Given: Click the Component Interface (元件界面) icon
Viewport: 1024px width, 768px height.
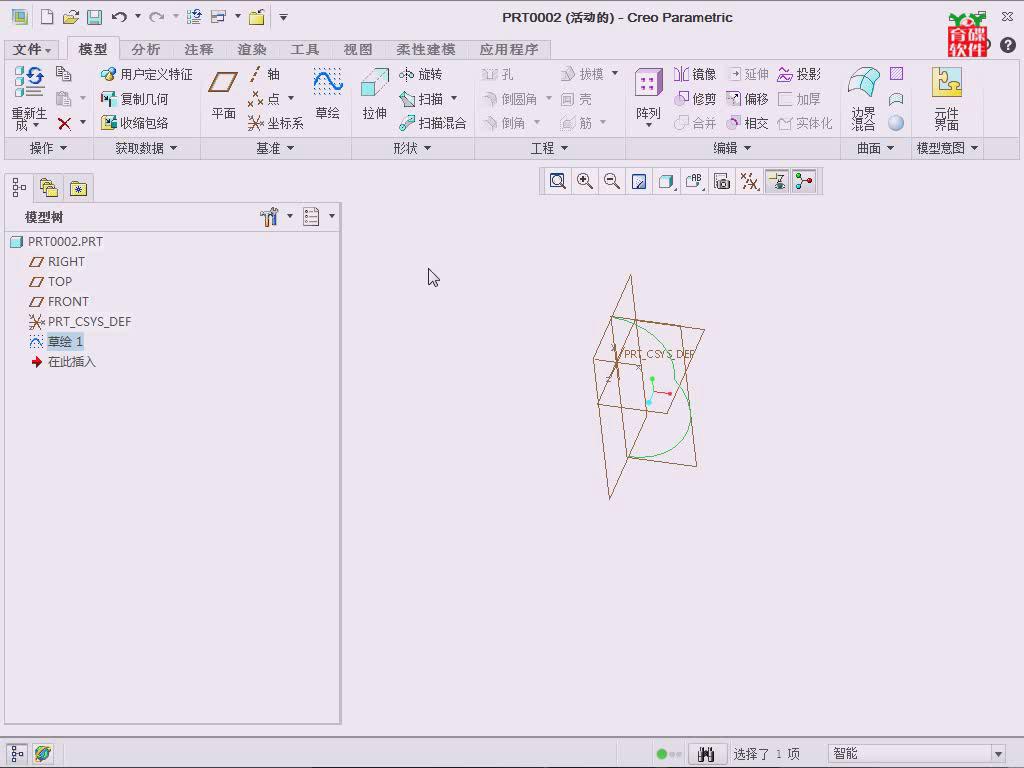Looking at the screenshot, I should click(x=946, y=98).
